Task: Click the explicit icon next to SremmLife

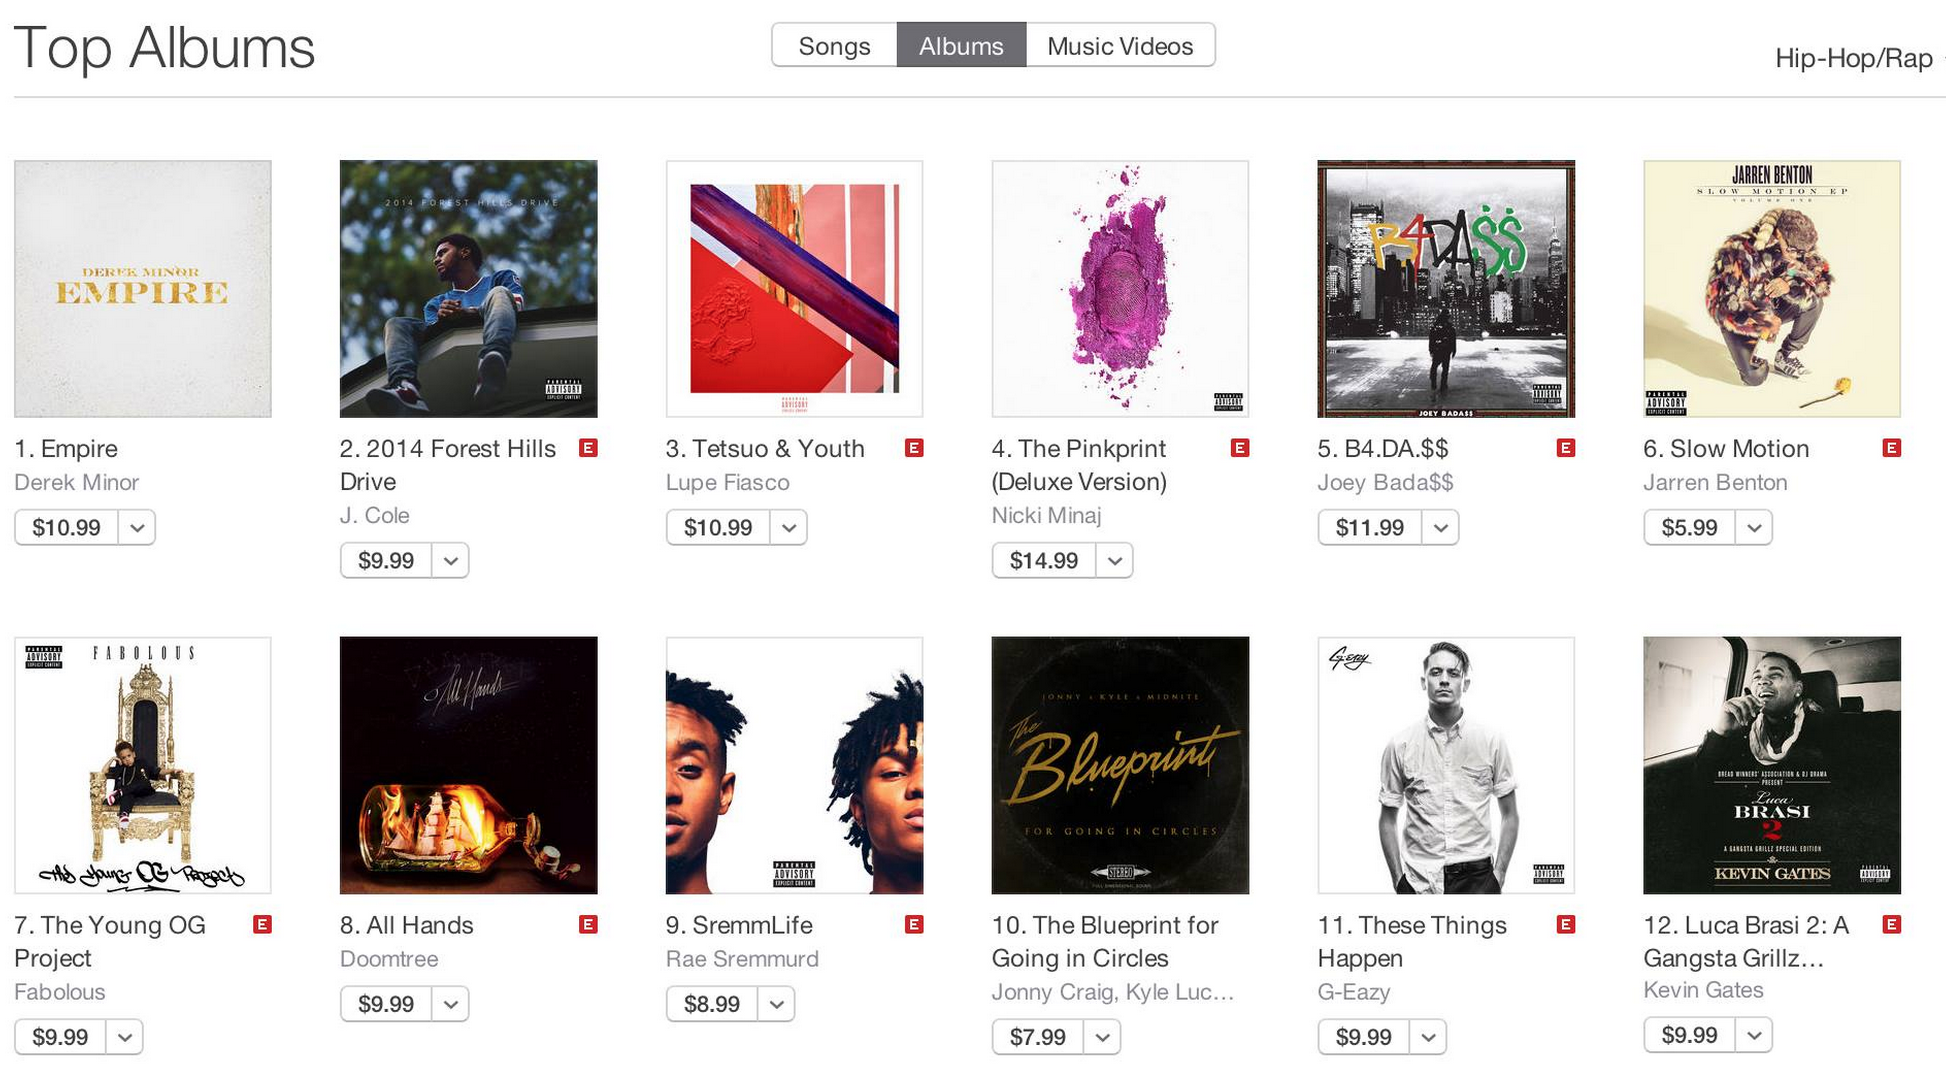Action: pyautogui.click(x=914, y=925)
